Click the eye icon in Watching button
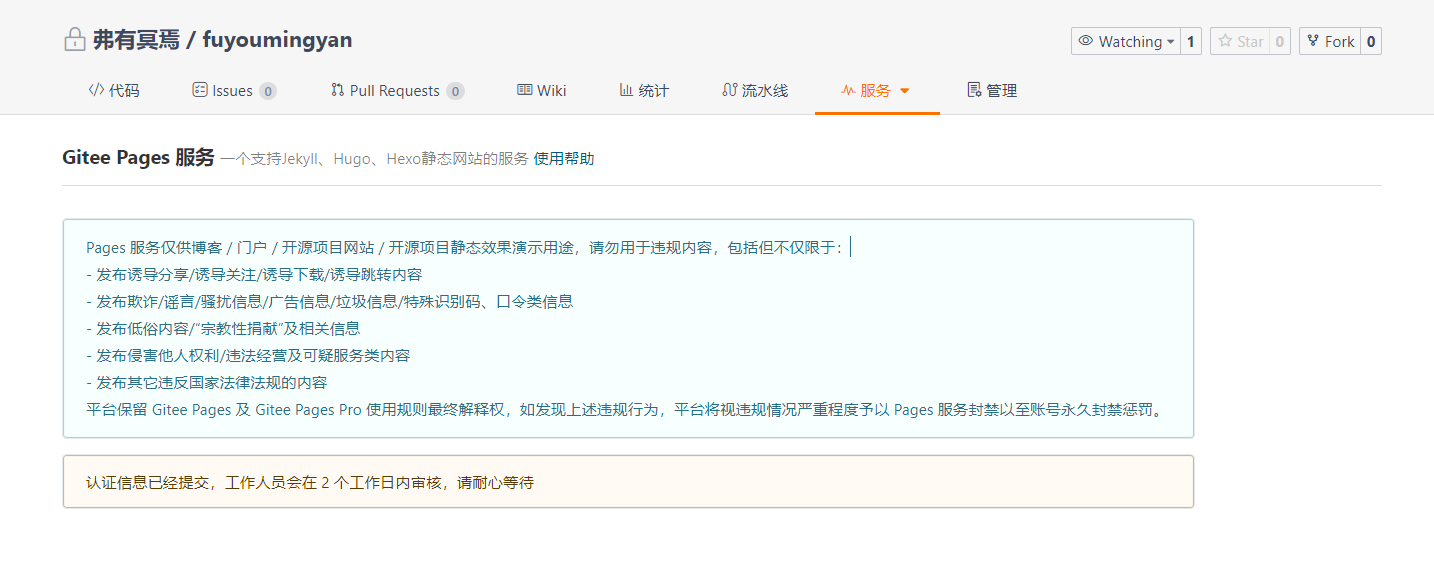Viewport: 1434px width, 562px height. [x=1086, y=41]
